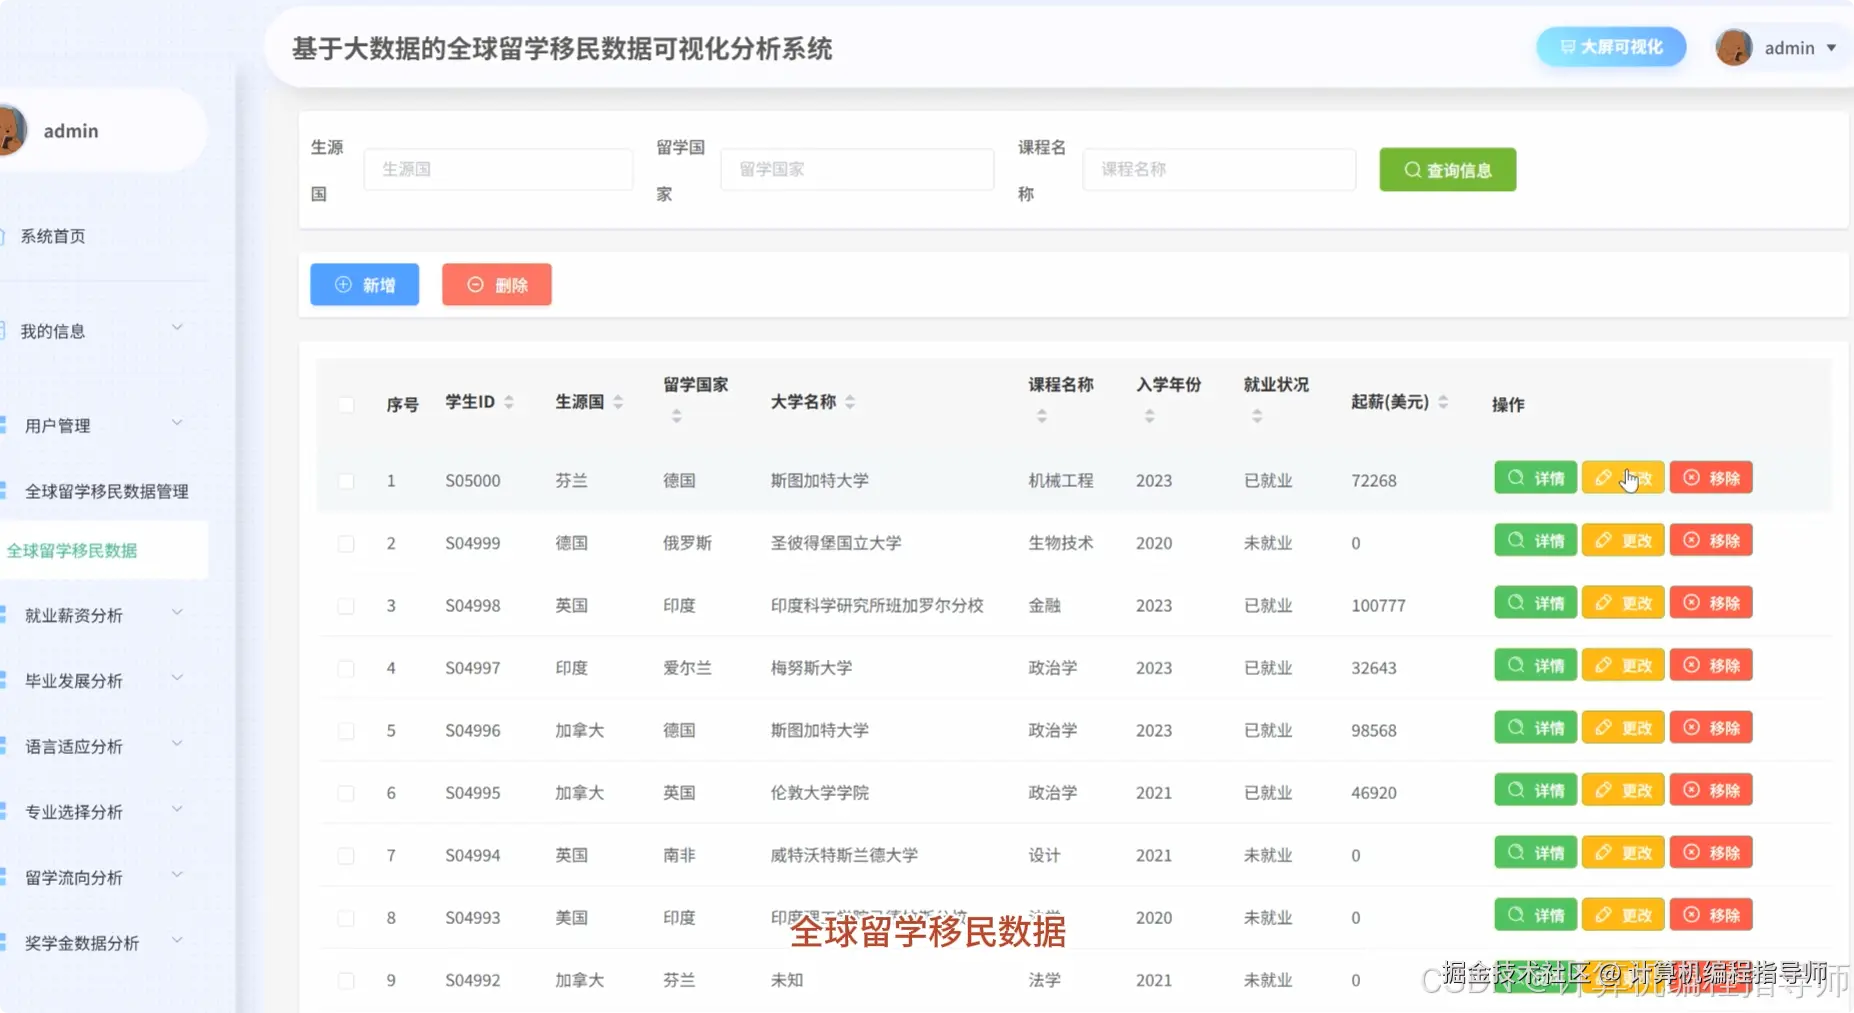
Task: Check the select-all checkbox in table header
Action: coord(346,404)
